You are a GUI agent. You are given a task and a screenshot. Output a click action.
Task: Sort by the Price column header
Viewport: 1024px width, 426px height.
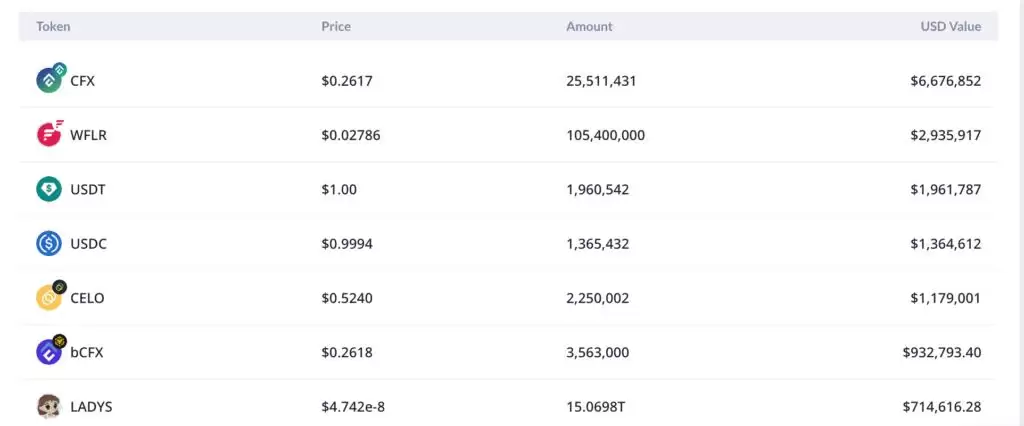tap(336, 27)
